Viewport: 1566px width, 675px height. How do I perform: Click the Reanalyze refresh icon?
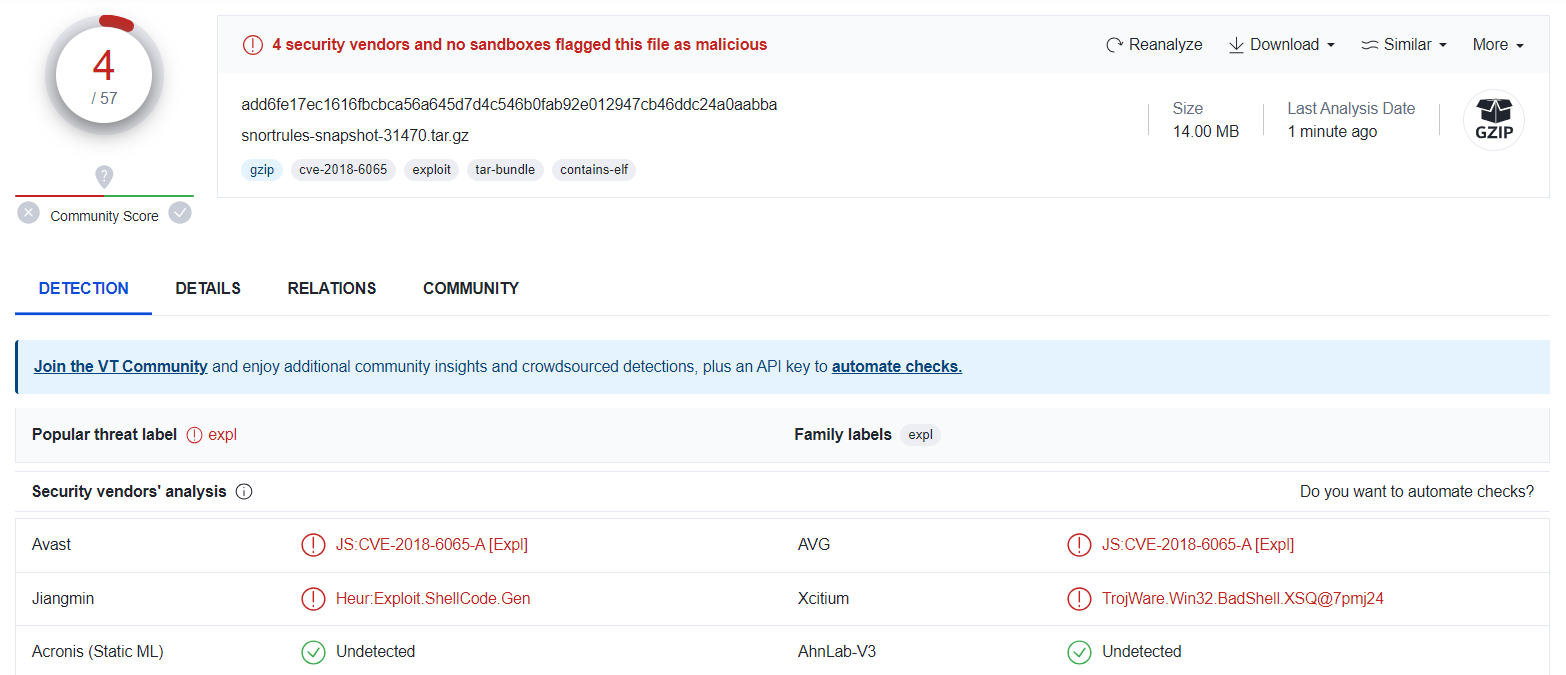pos(1114,45)
